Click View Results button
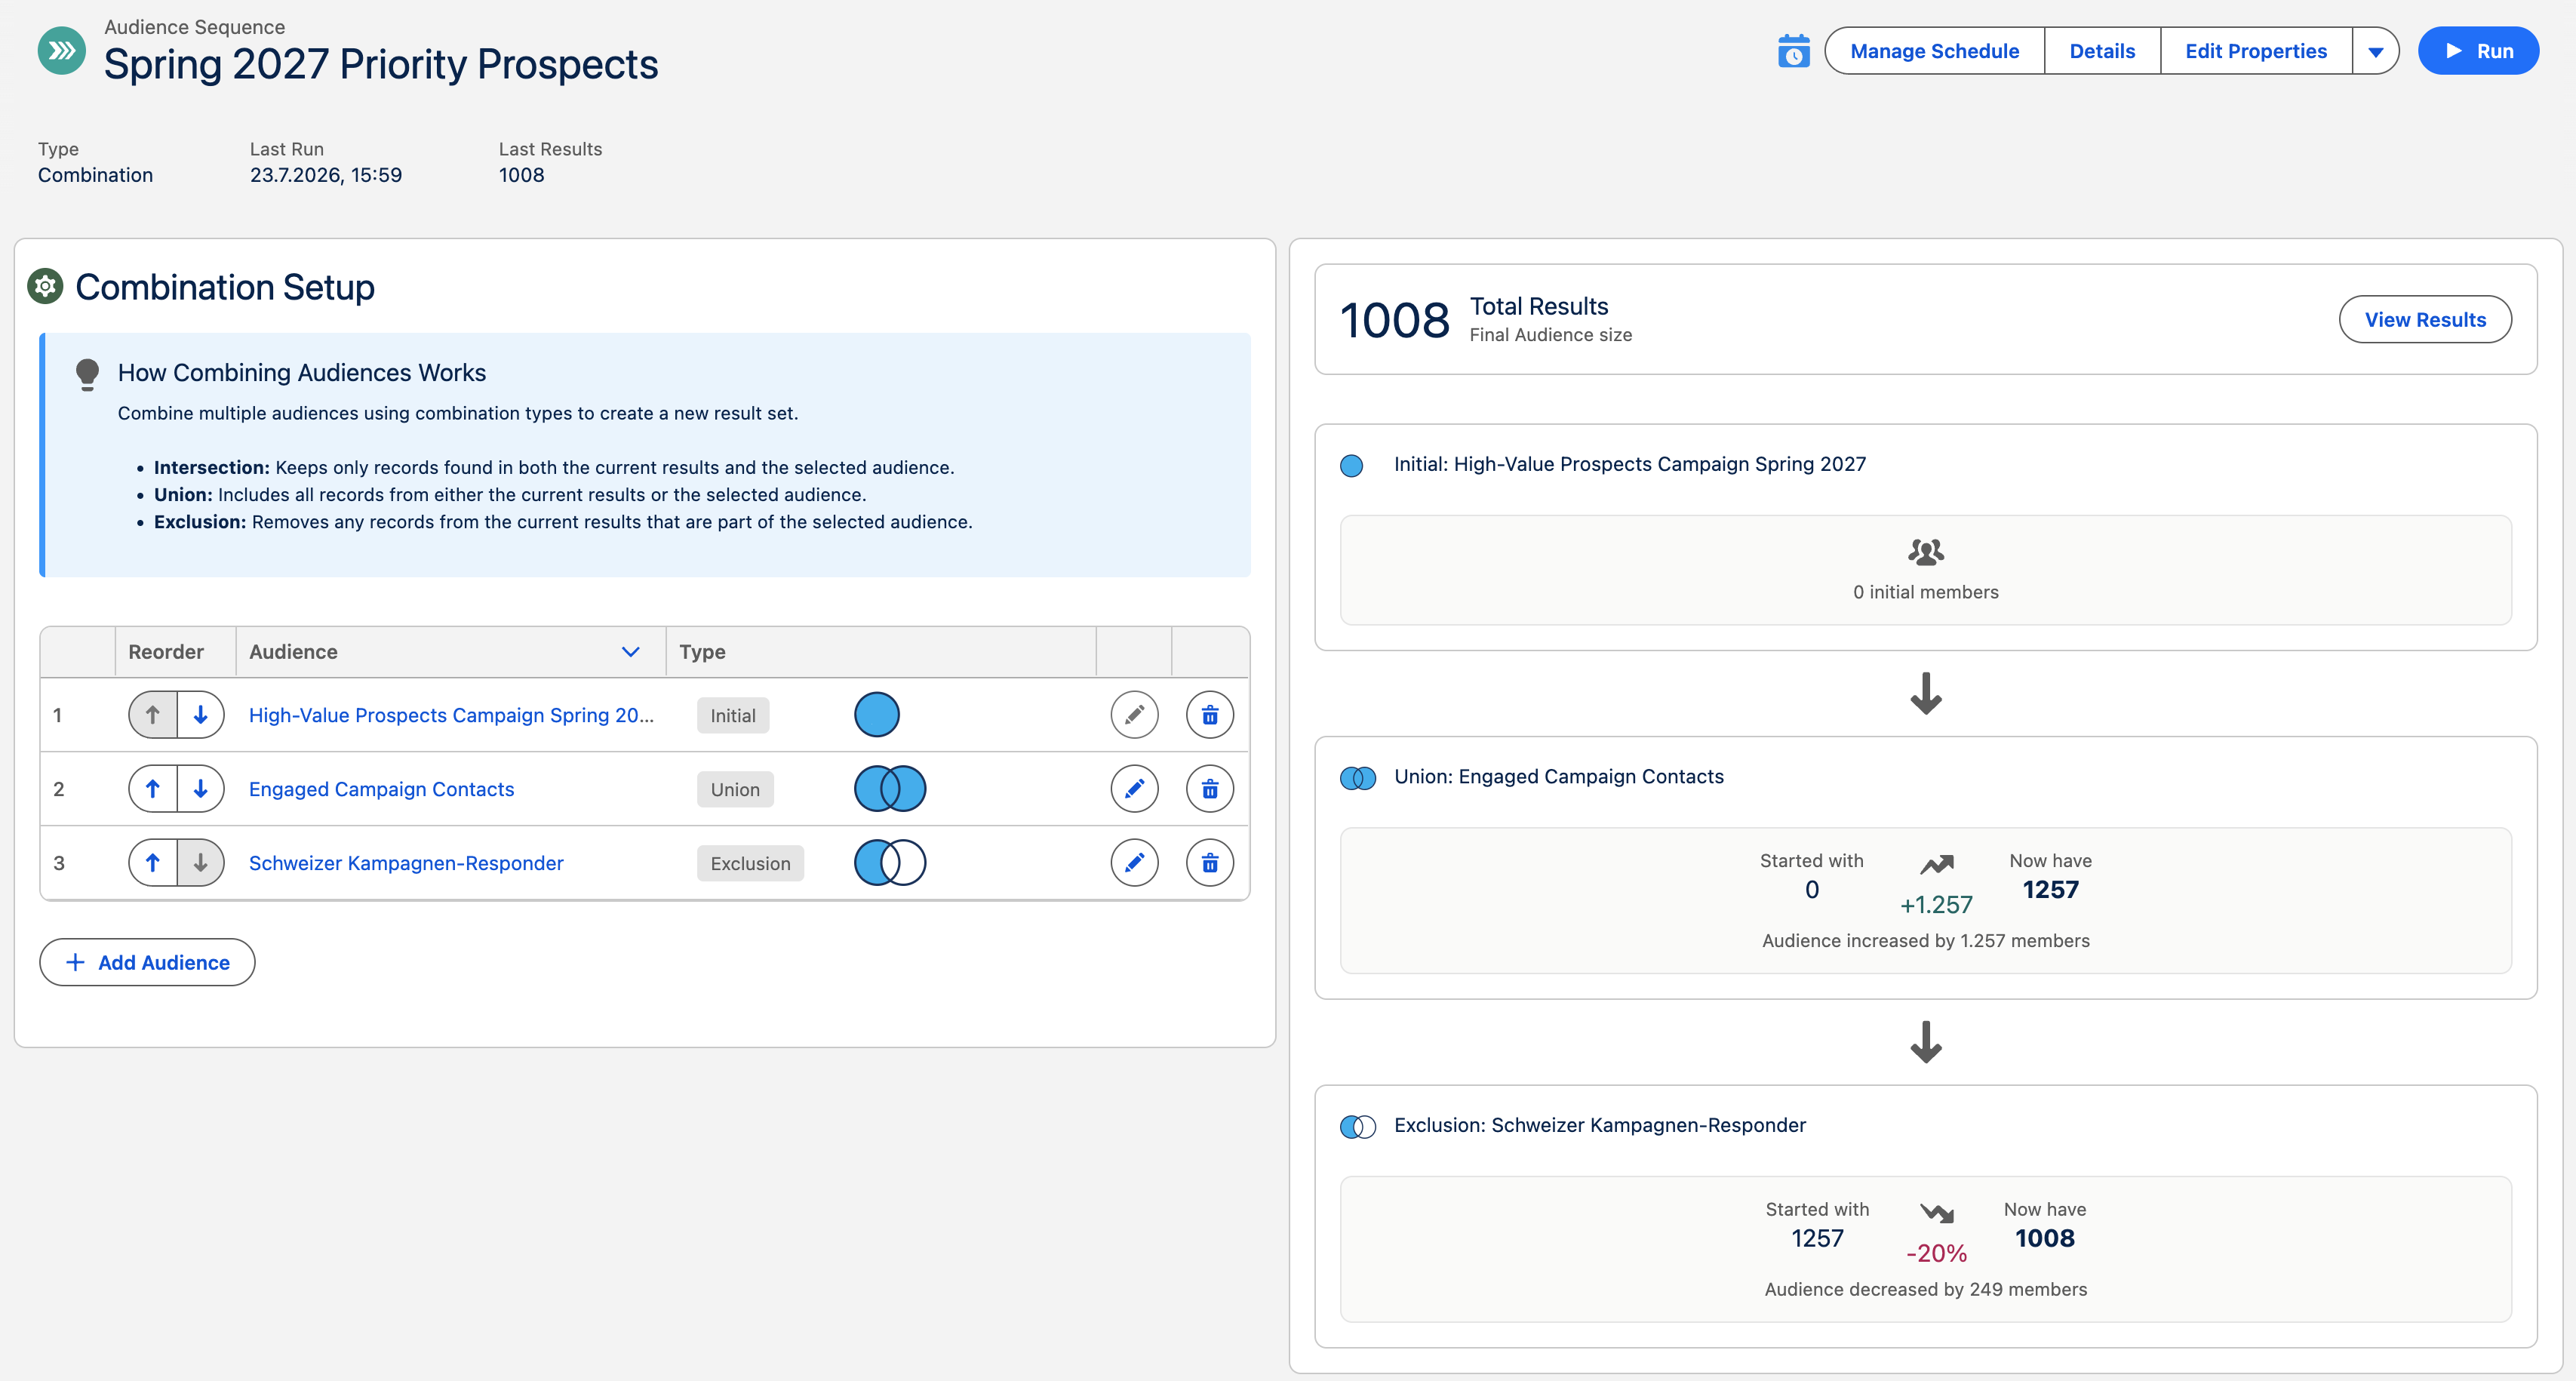Image resolution: width=2576 pixels, height=1381 pixels. (x=2425, y=320)
